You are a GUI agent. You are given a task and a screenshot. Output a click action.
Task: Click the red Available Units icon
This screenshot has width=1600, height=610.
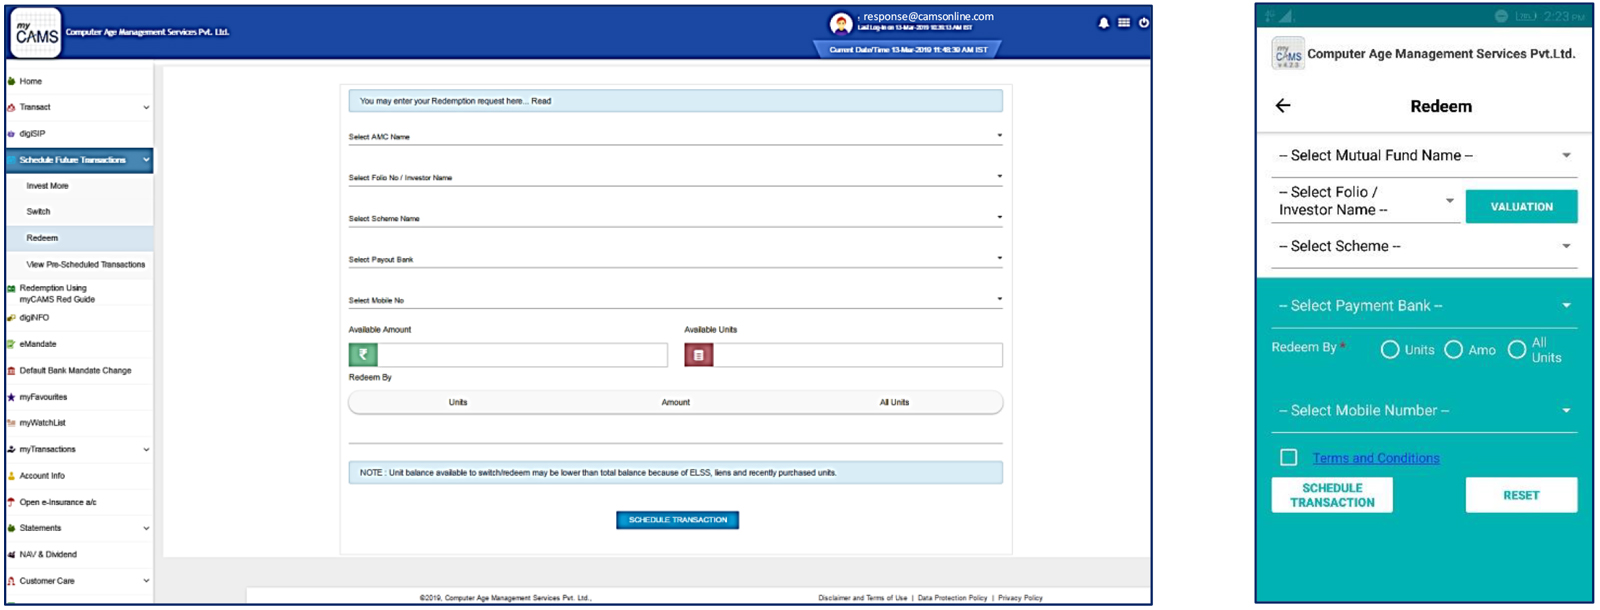click(698, 355)
